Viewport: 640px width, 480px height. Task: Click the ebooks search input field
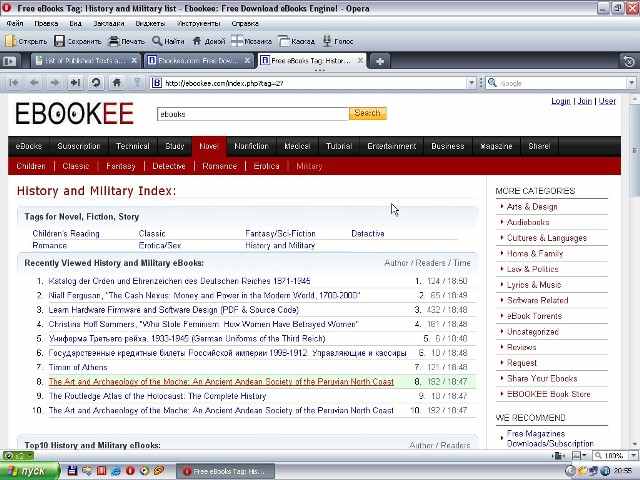click(253, 114)
